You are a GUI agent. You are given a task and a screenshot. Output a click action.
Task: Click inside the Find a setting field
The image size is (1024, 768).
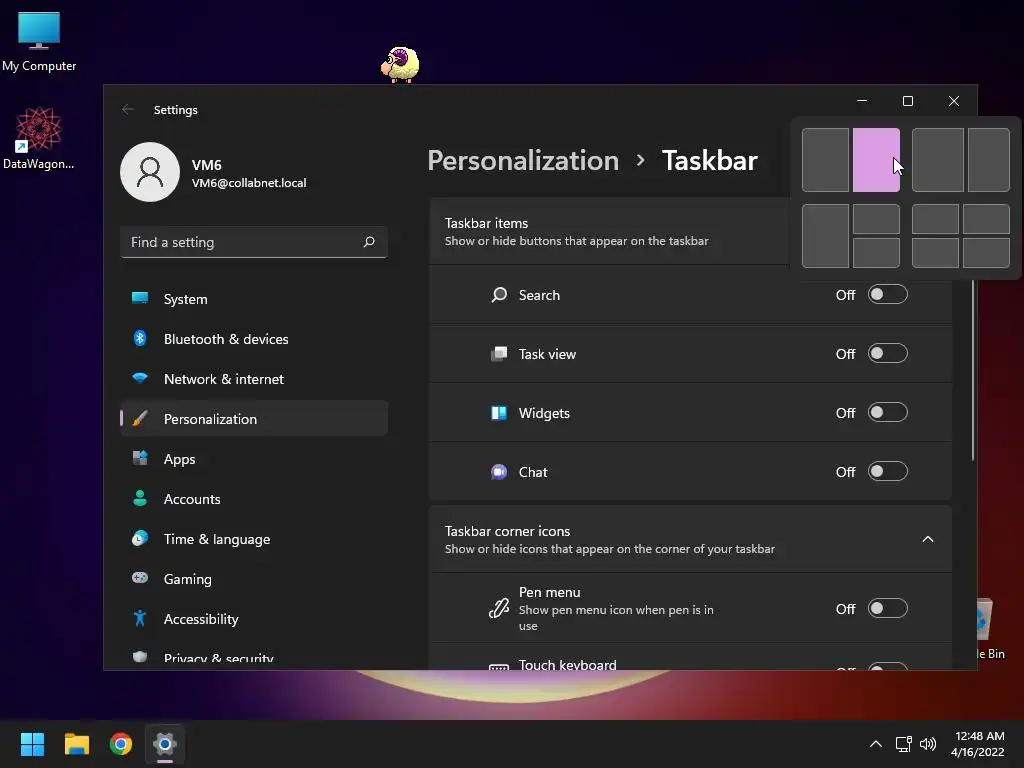(254, 242)
